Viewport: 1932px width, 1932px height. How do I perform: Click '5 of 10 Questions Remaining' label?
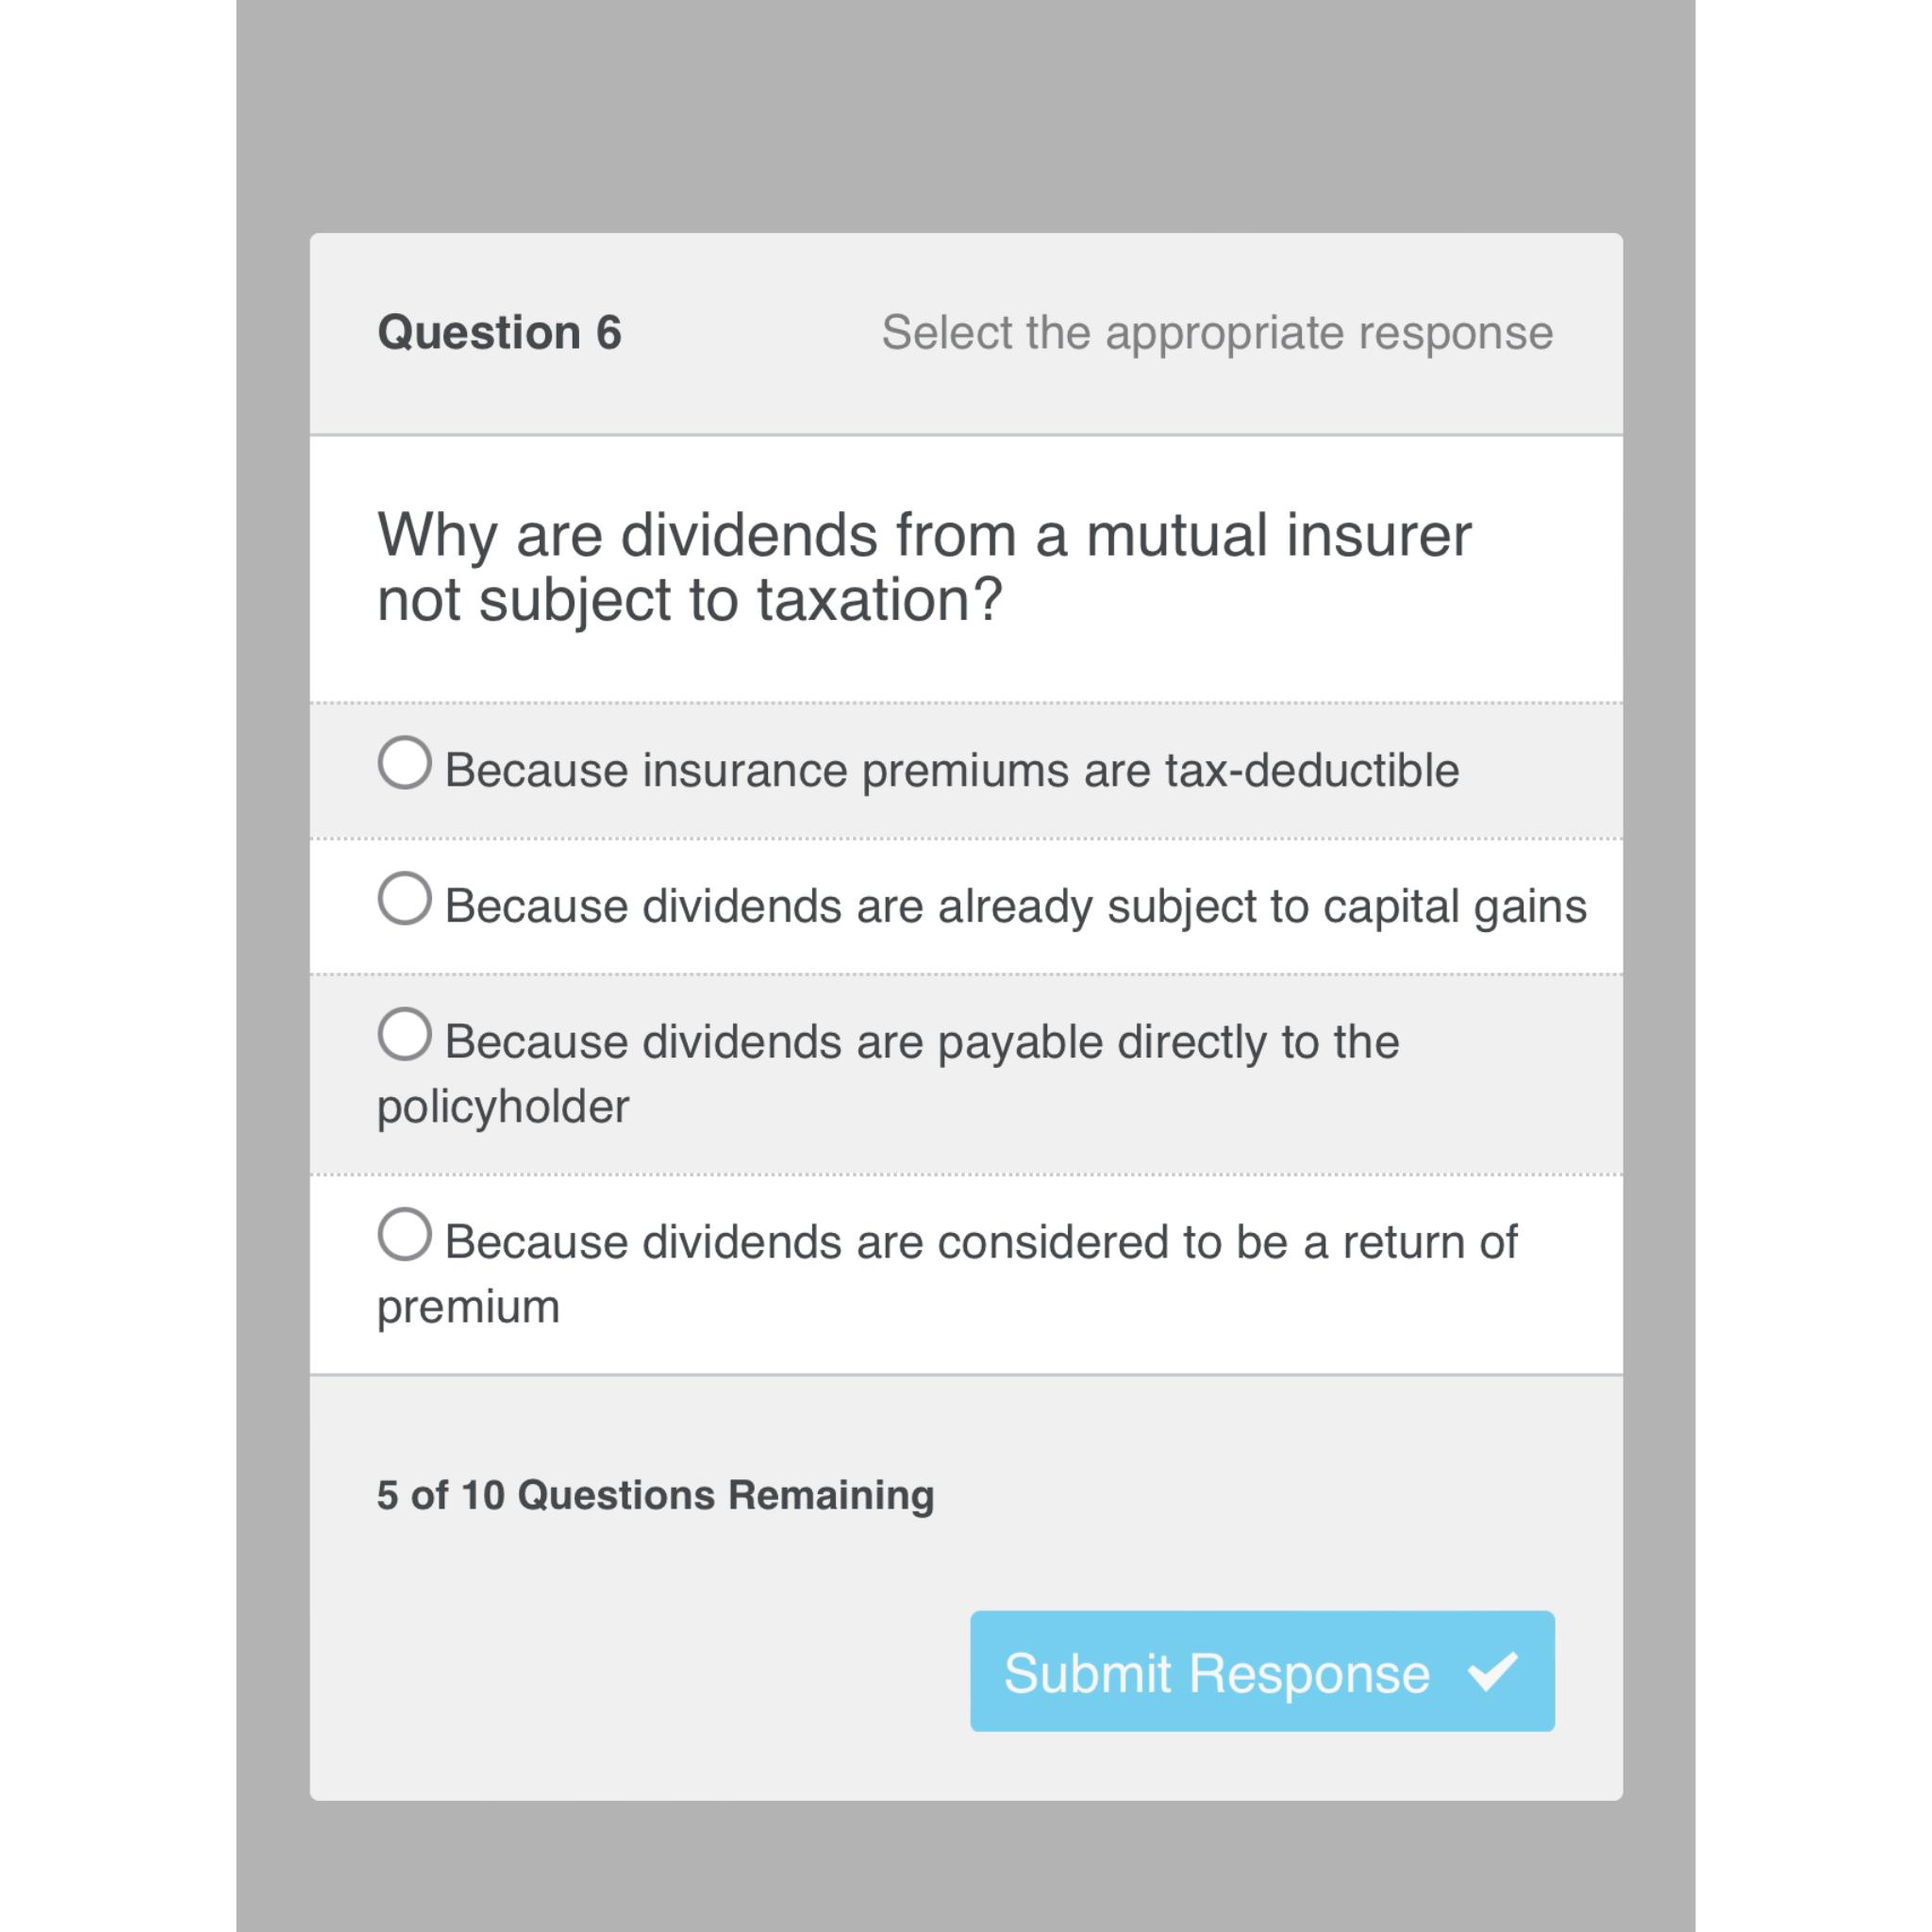[654, 1492]
